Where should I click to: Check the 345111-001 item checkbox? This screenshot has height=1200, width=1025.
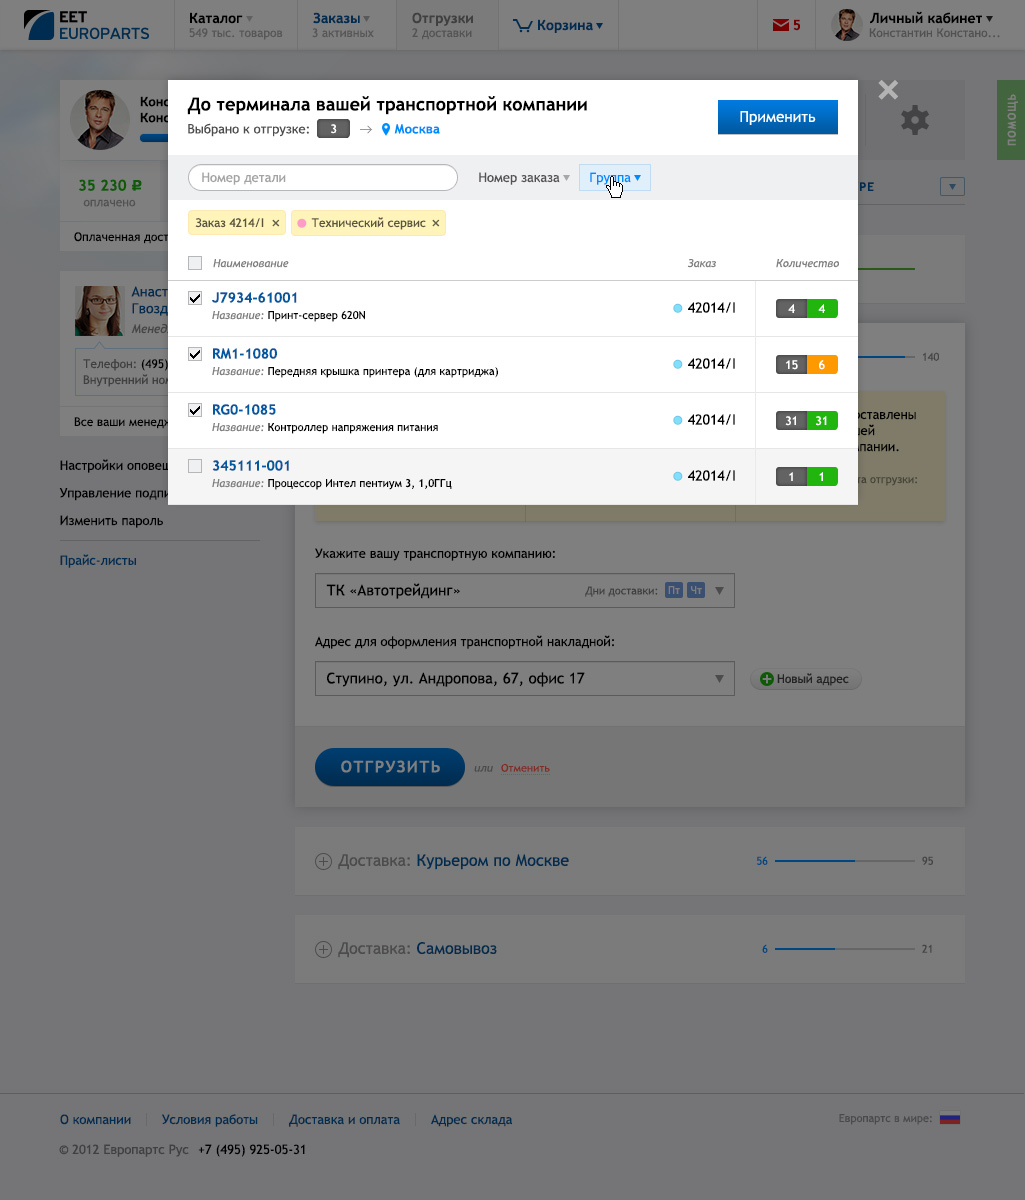point(195,466)
